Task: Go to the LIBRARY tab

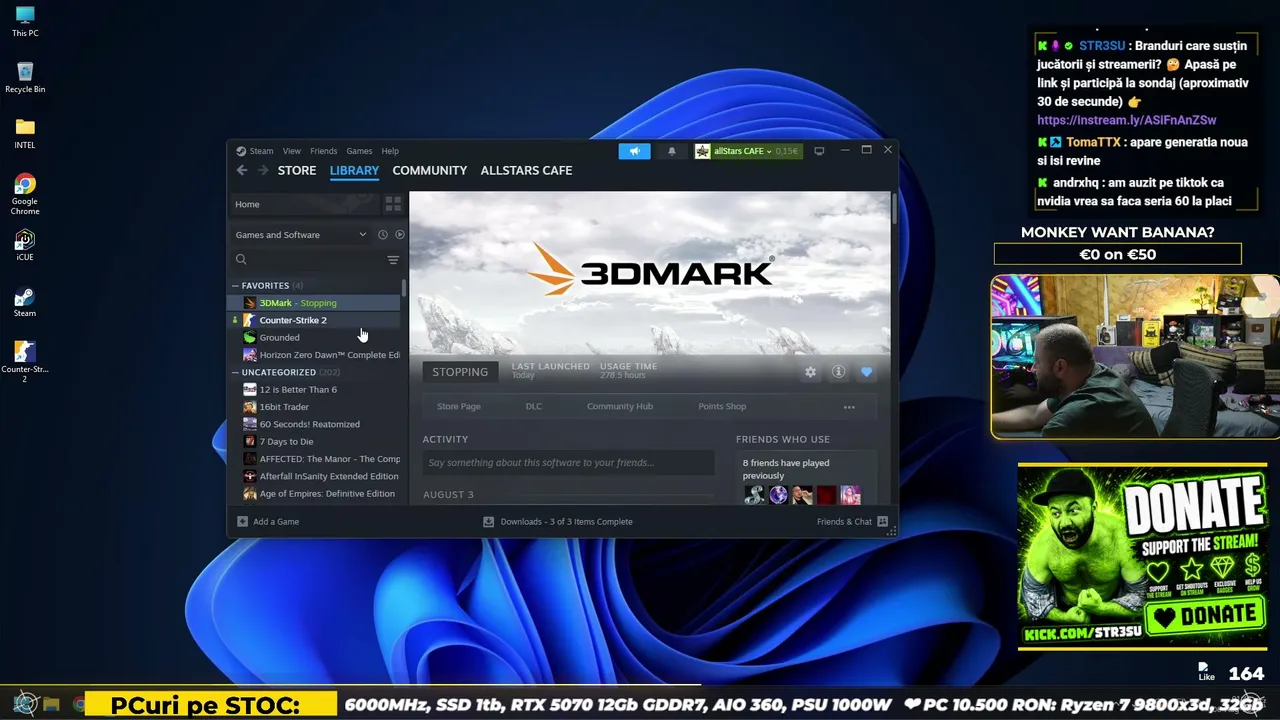Action: [354, 170]
